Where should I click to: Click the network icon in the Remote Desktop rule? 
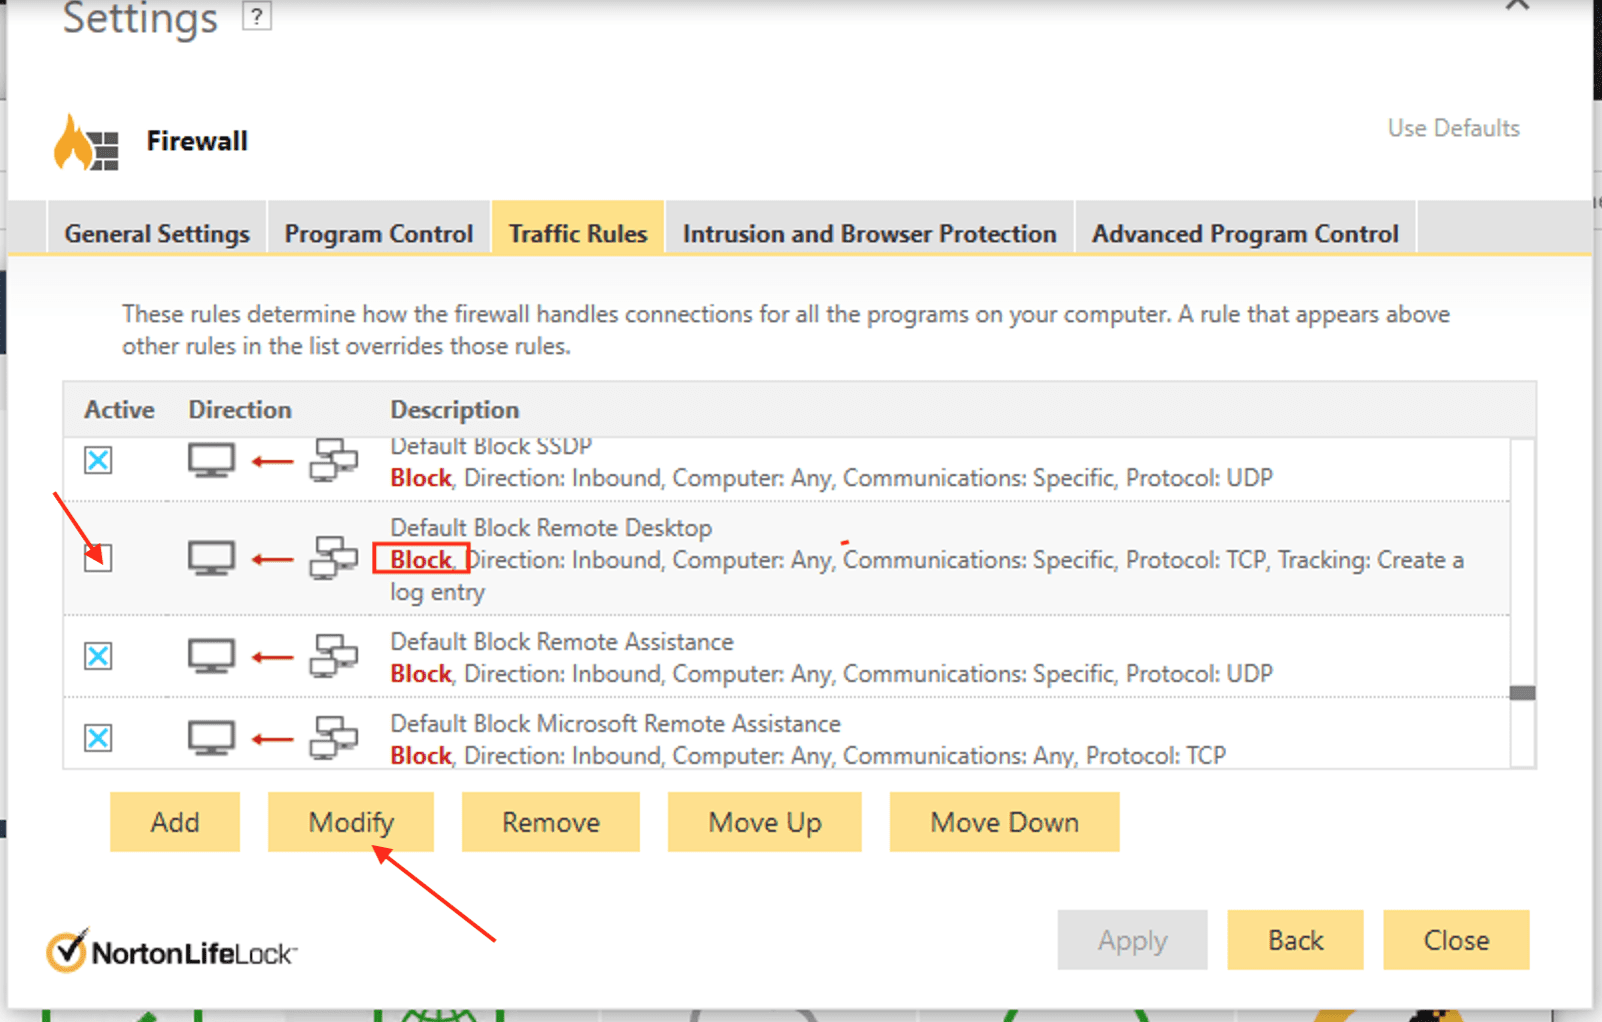(x=333, y=558)
